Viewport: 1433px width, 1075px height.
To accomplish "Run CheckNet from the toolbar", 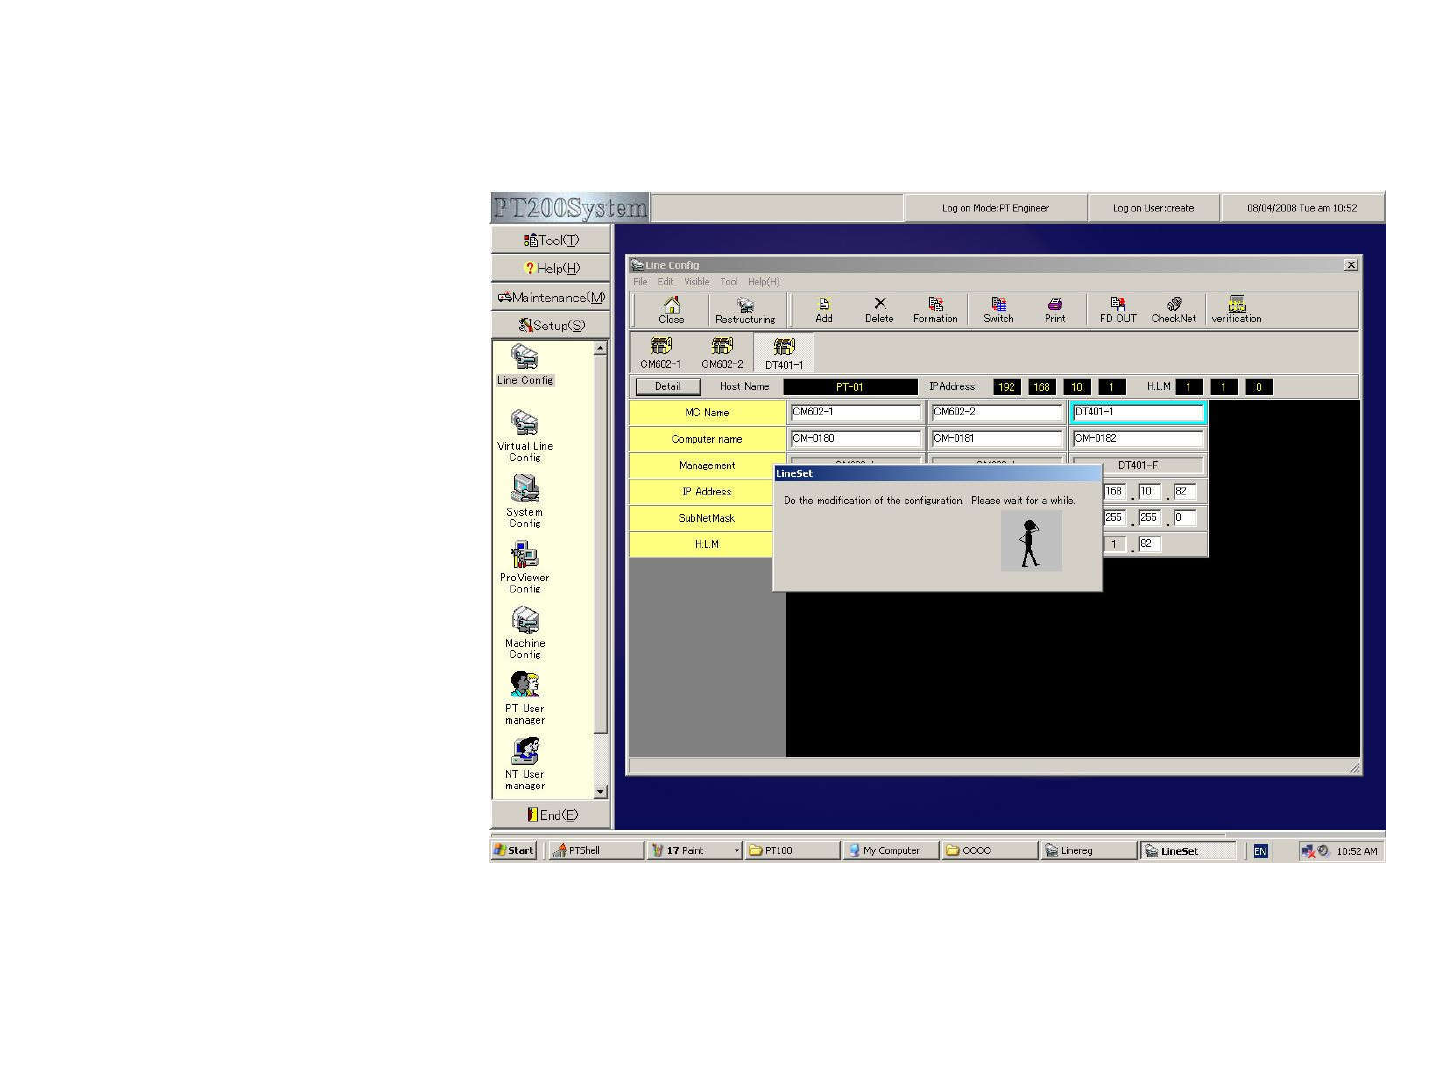I will (x=1174, y=310).
